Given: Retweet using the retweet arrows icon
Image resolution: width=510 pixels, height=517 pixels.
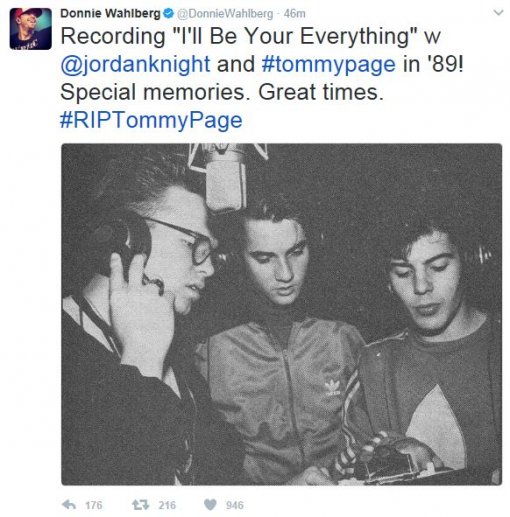Looking at the screenshot, I should pyautogui.click(x=140, y=505).
